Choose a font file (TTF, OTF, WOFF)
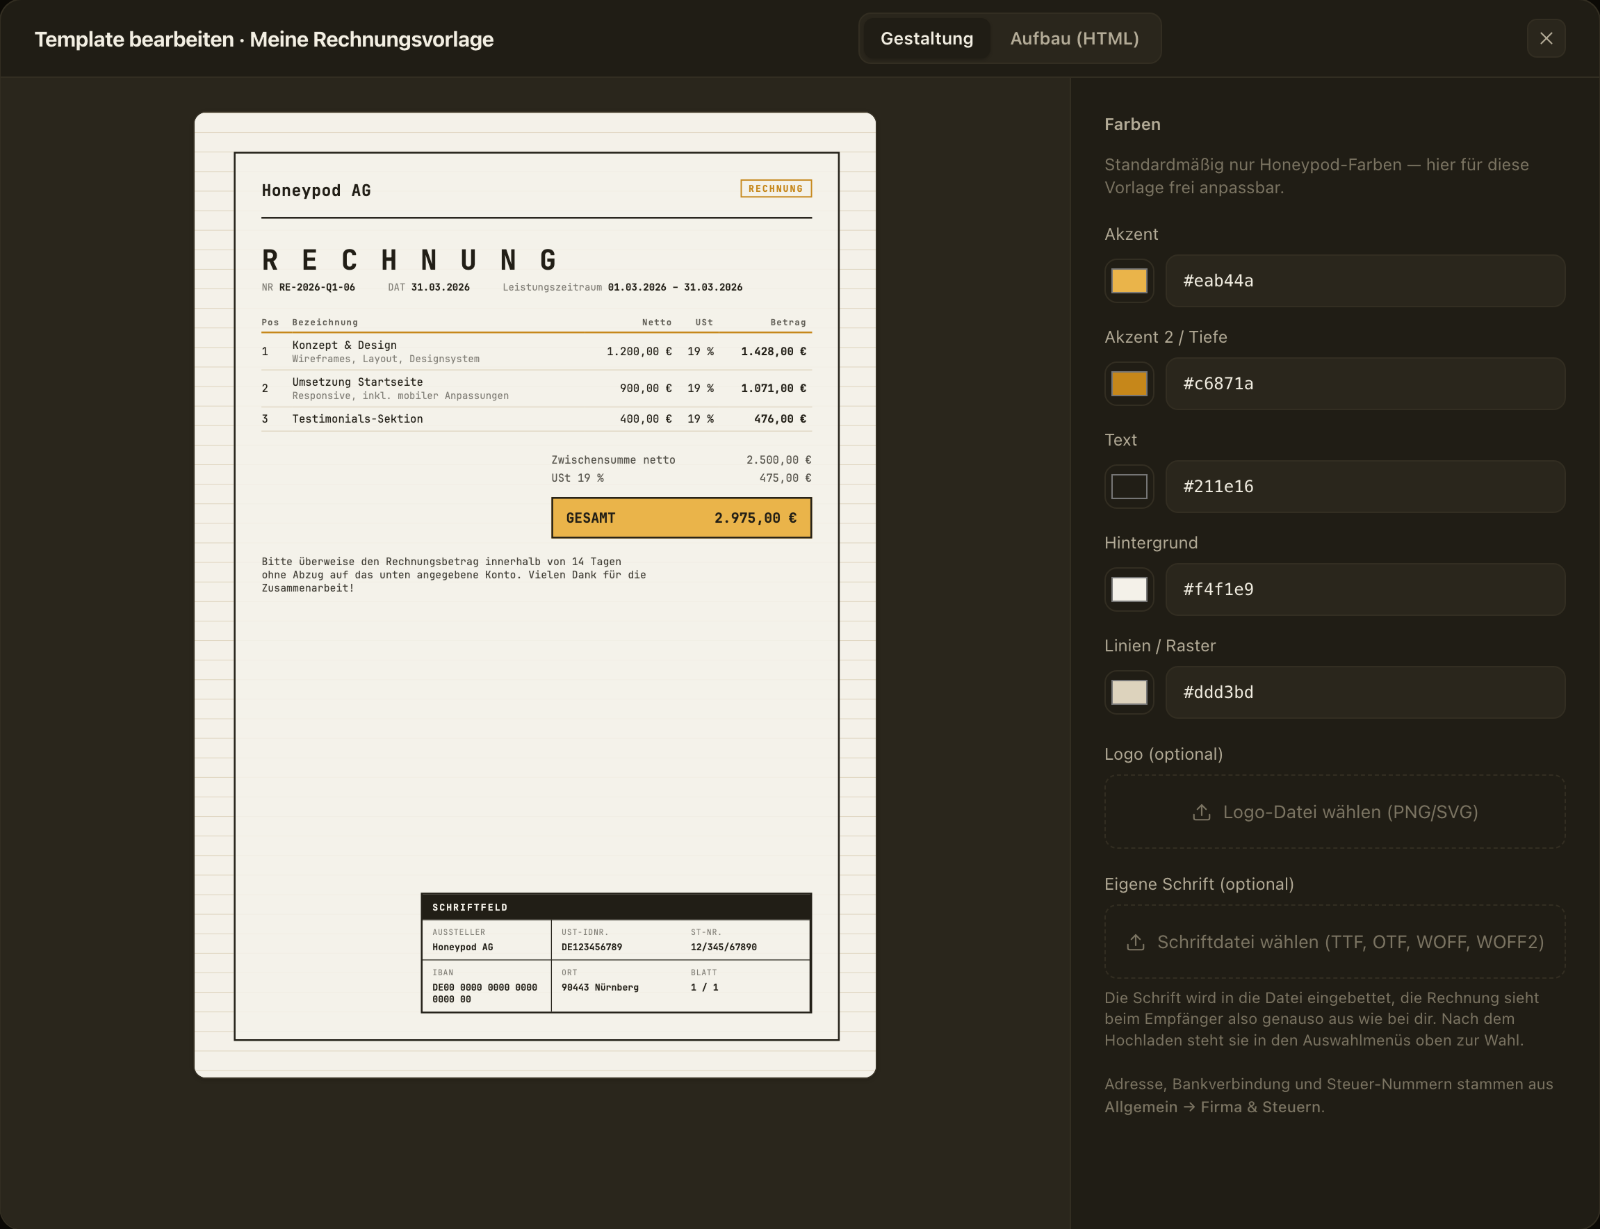 pos(1335,942)
